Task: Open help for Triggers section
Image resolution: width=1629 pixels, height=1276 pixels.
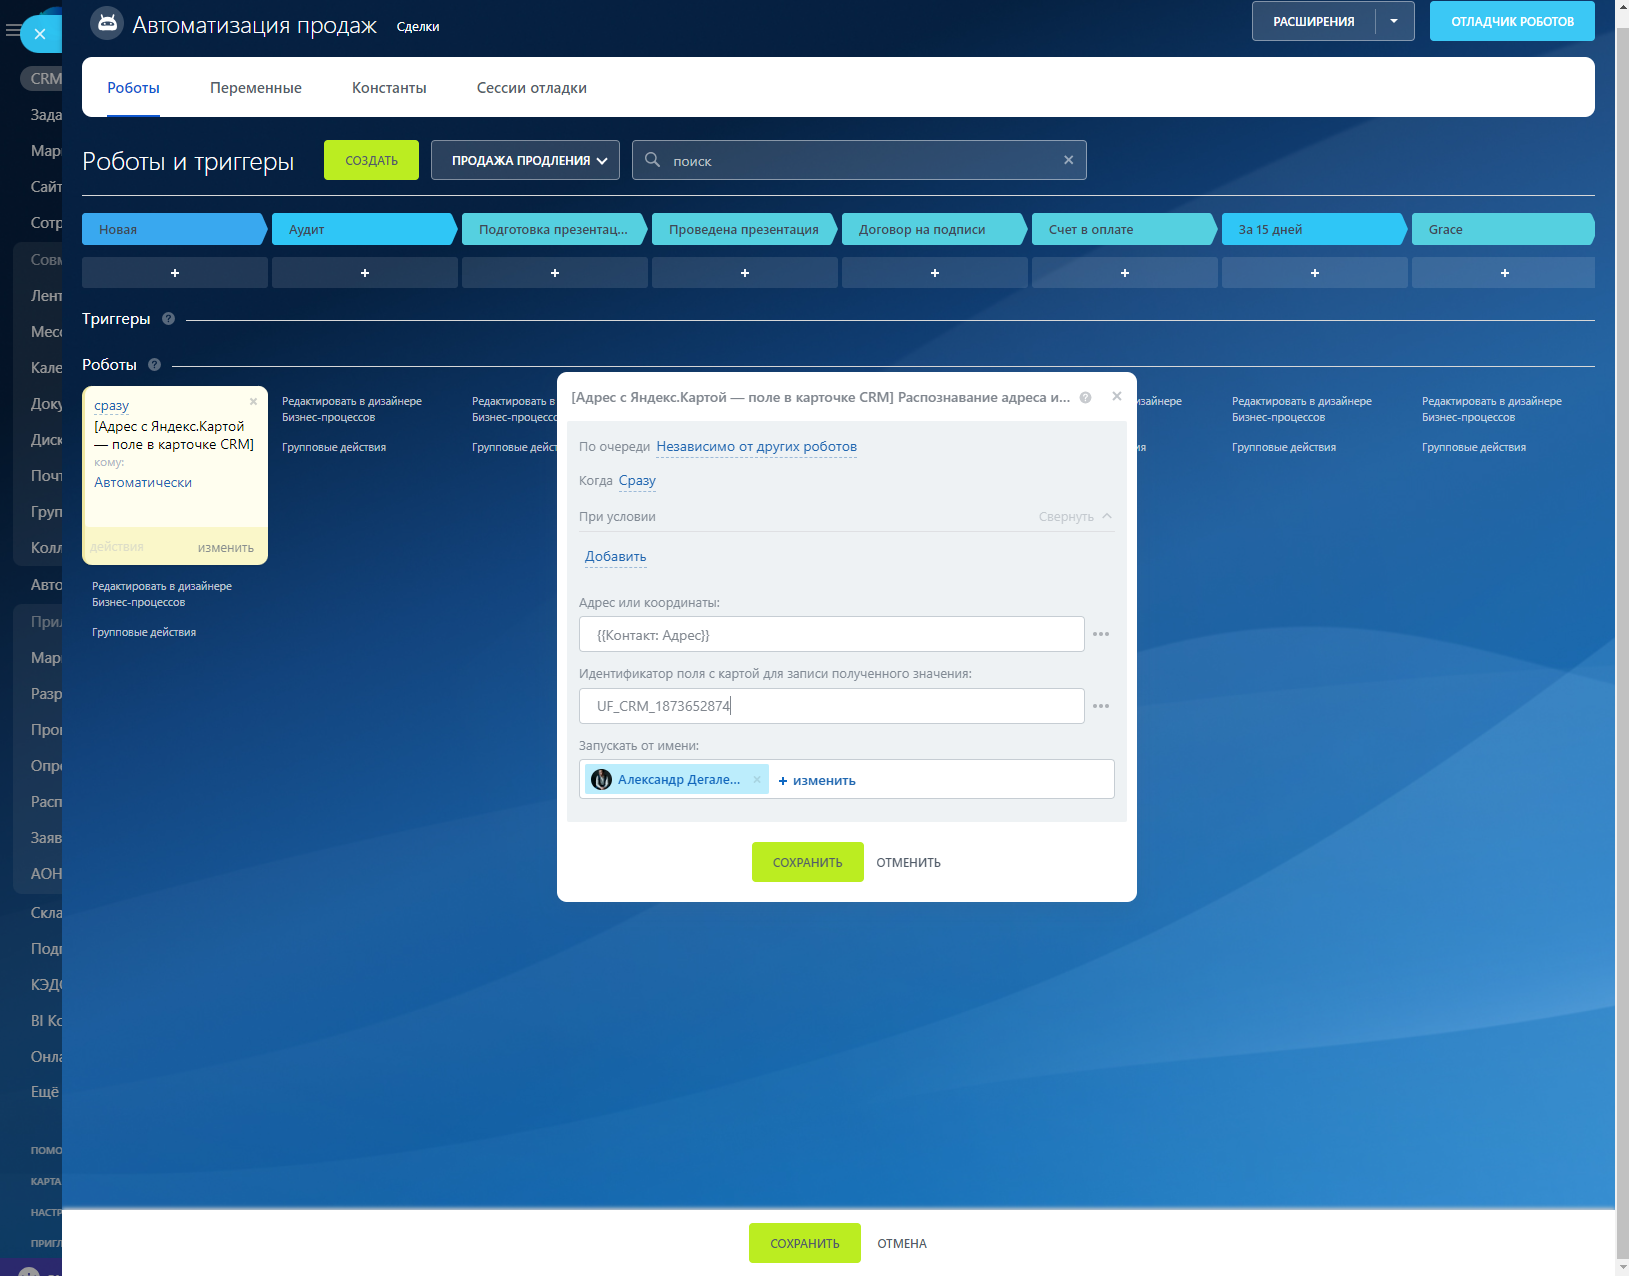Action: click(168, 319)
